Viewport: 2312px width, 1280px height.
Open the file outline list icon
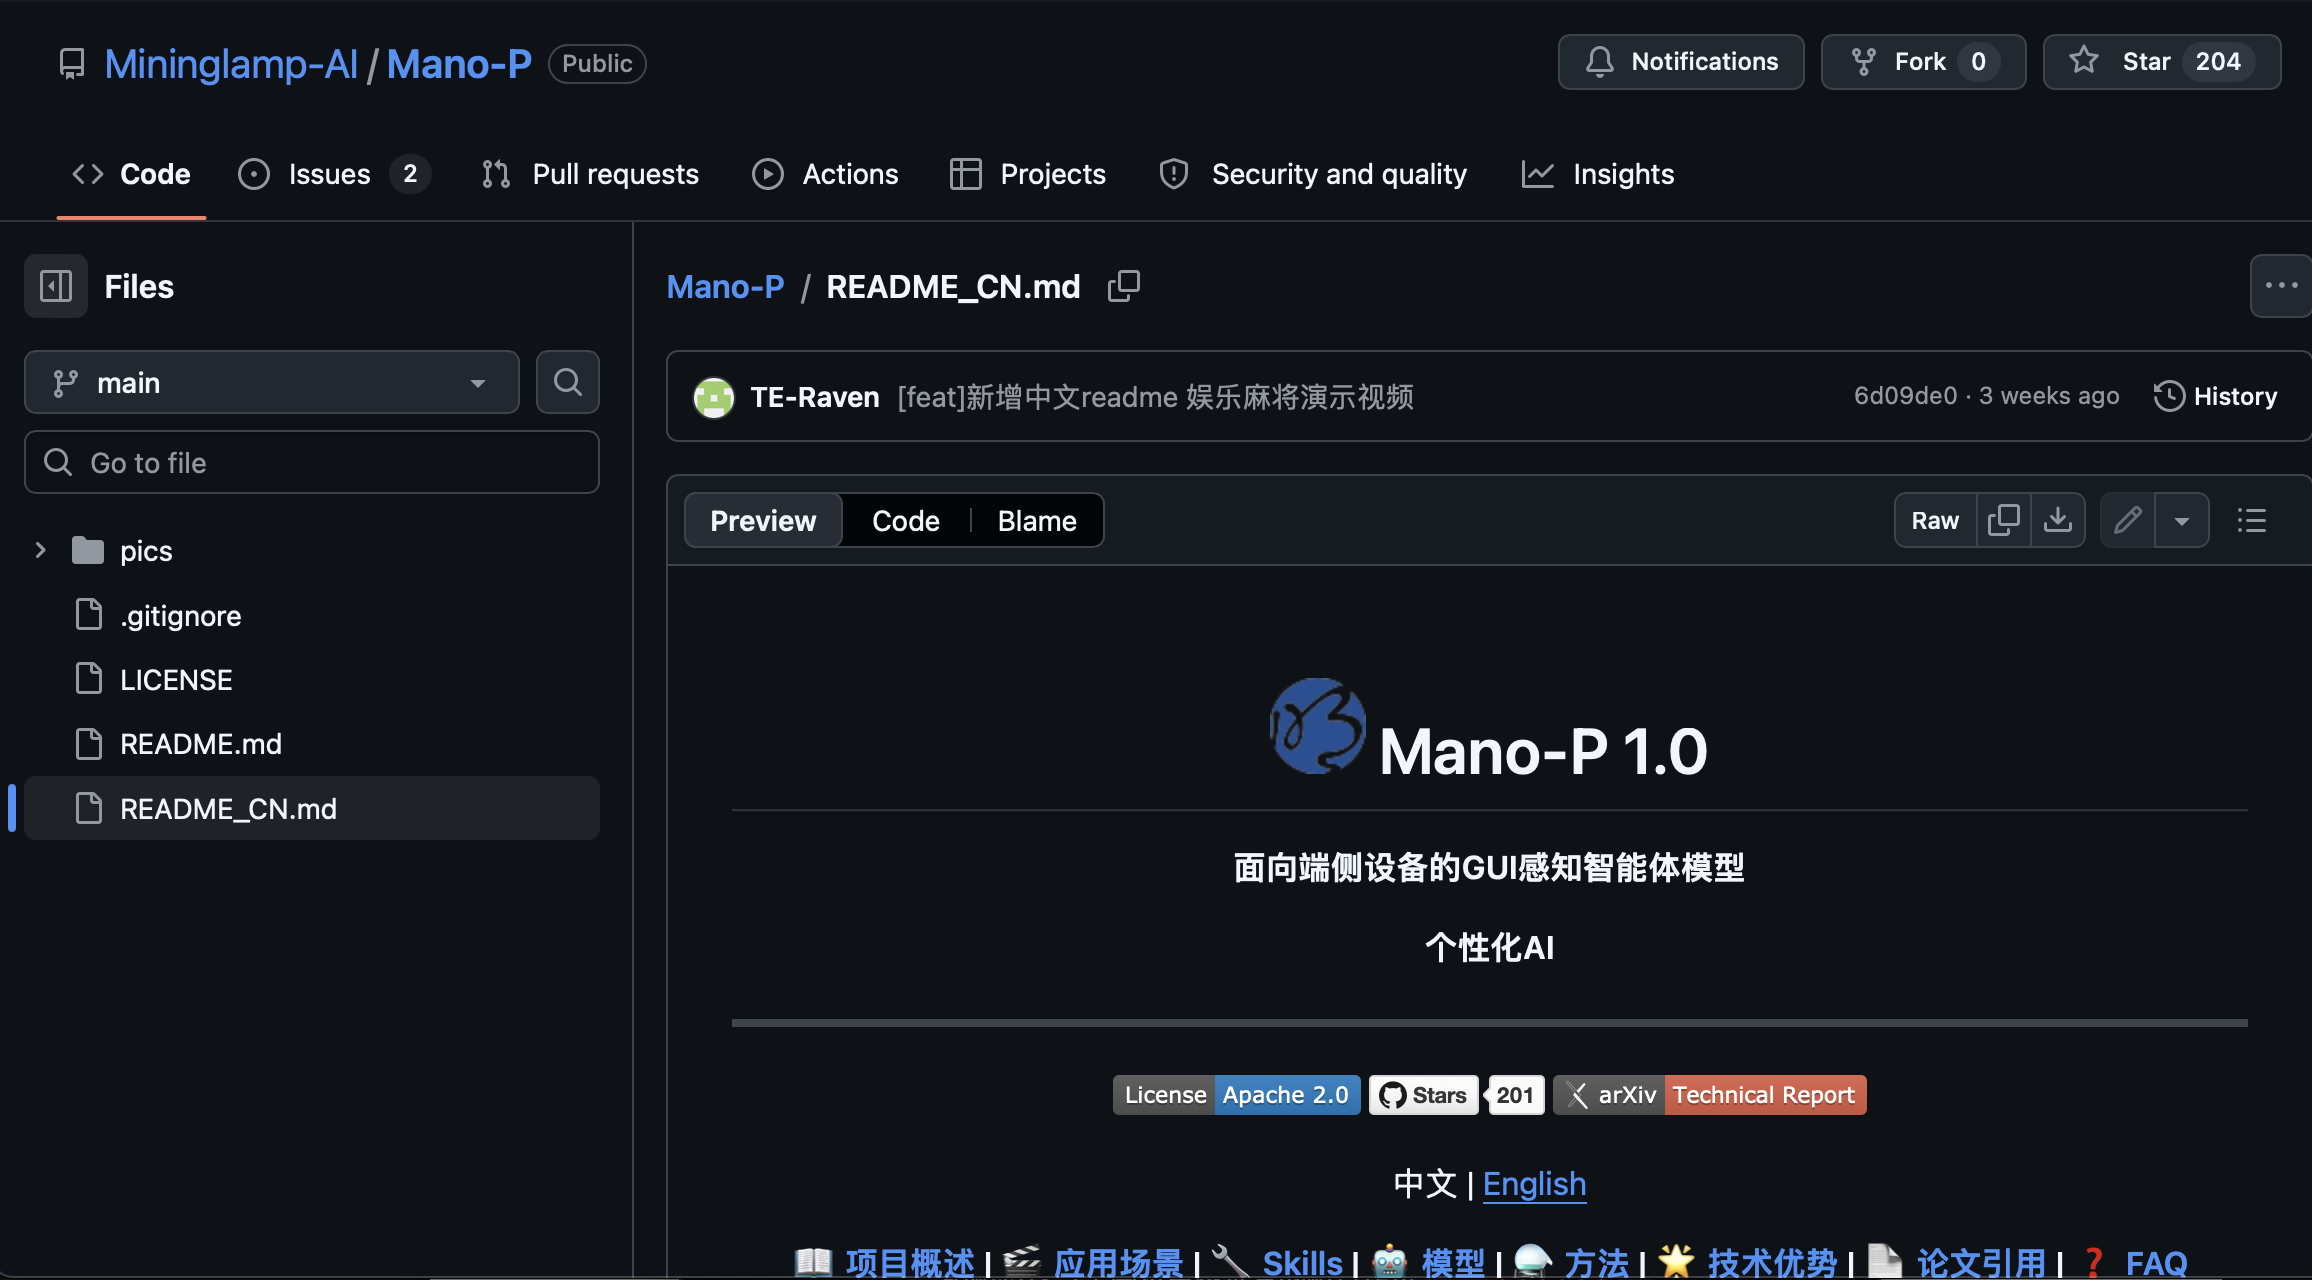click(x=2250, y=520)
